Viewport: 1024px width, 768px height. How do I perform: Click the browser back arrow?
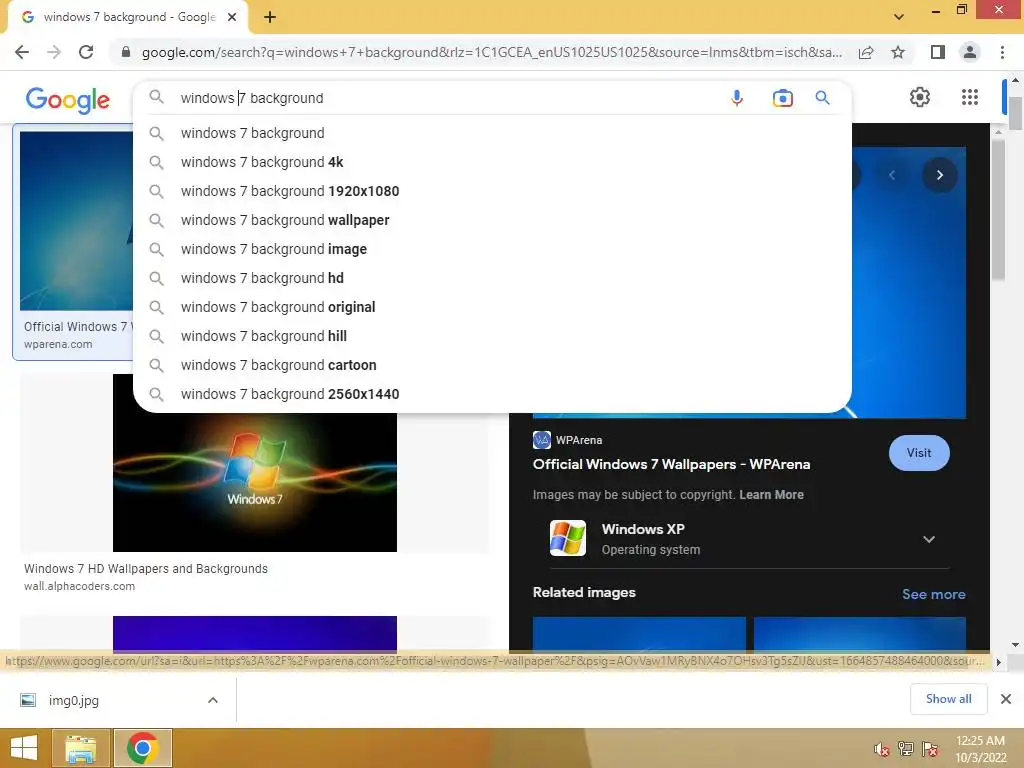pos(22,52)
